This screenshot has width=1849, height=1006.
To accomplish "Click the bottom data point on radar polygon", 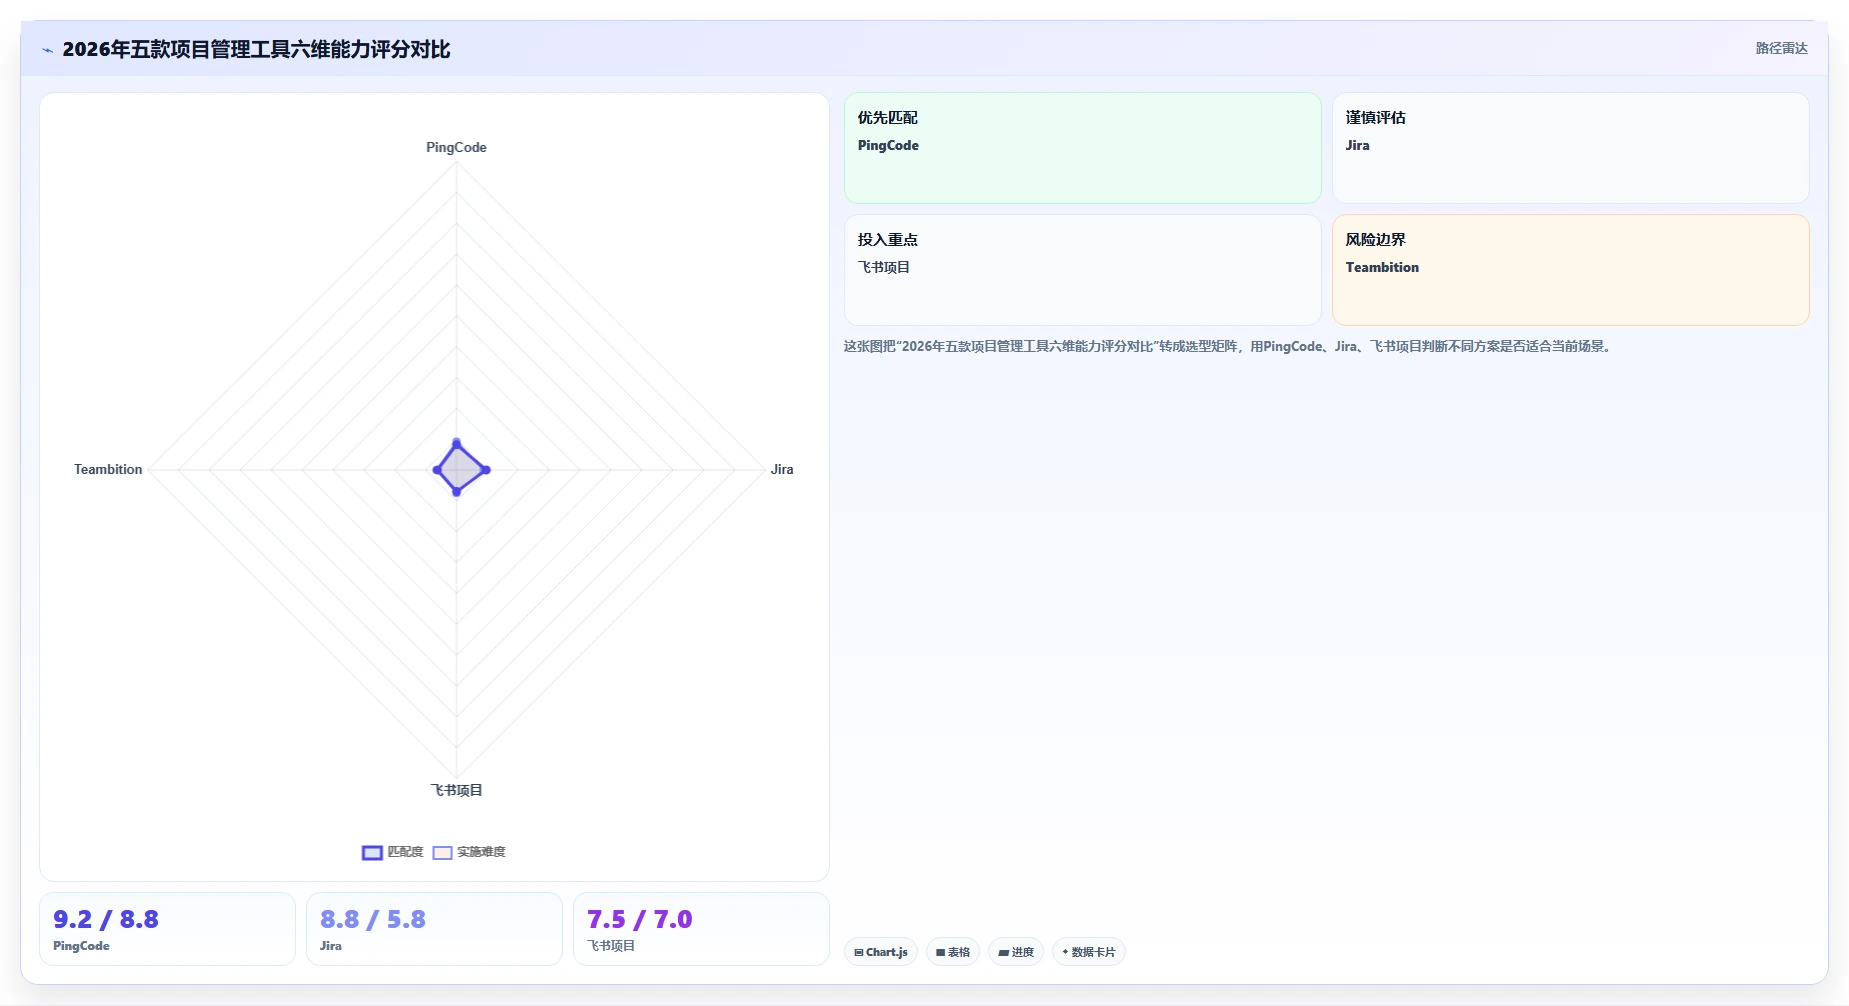I will click(457, 491).
